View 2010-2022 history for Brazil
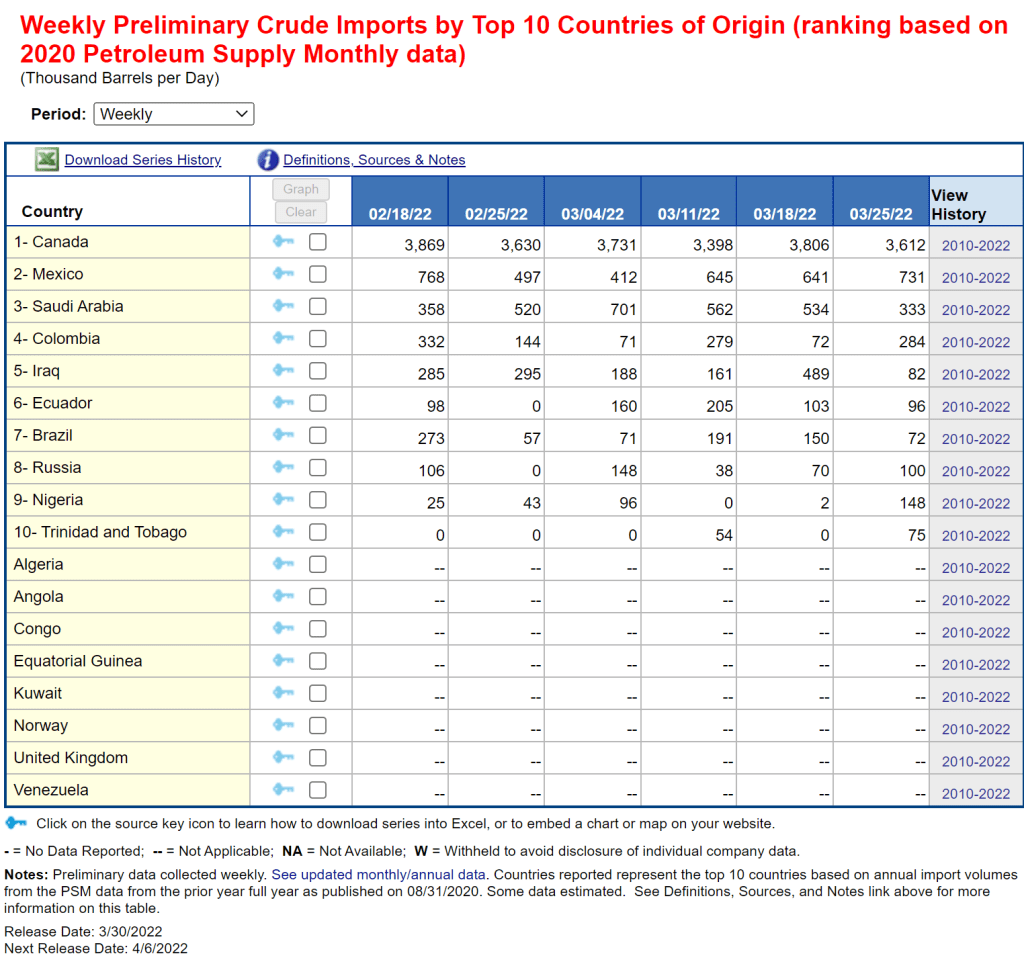The height and width of the screenshot is (966, 1024). (975, 439)
